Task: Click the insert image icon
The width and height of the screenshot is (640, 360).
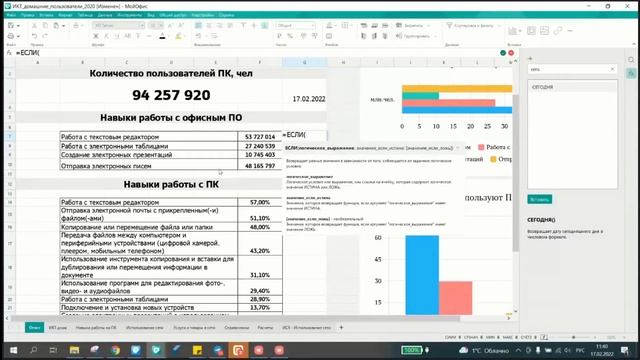Action: [x=544, y=30]
